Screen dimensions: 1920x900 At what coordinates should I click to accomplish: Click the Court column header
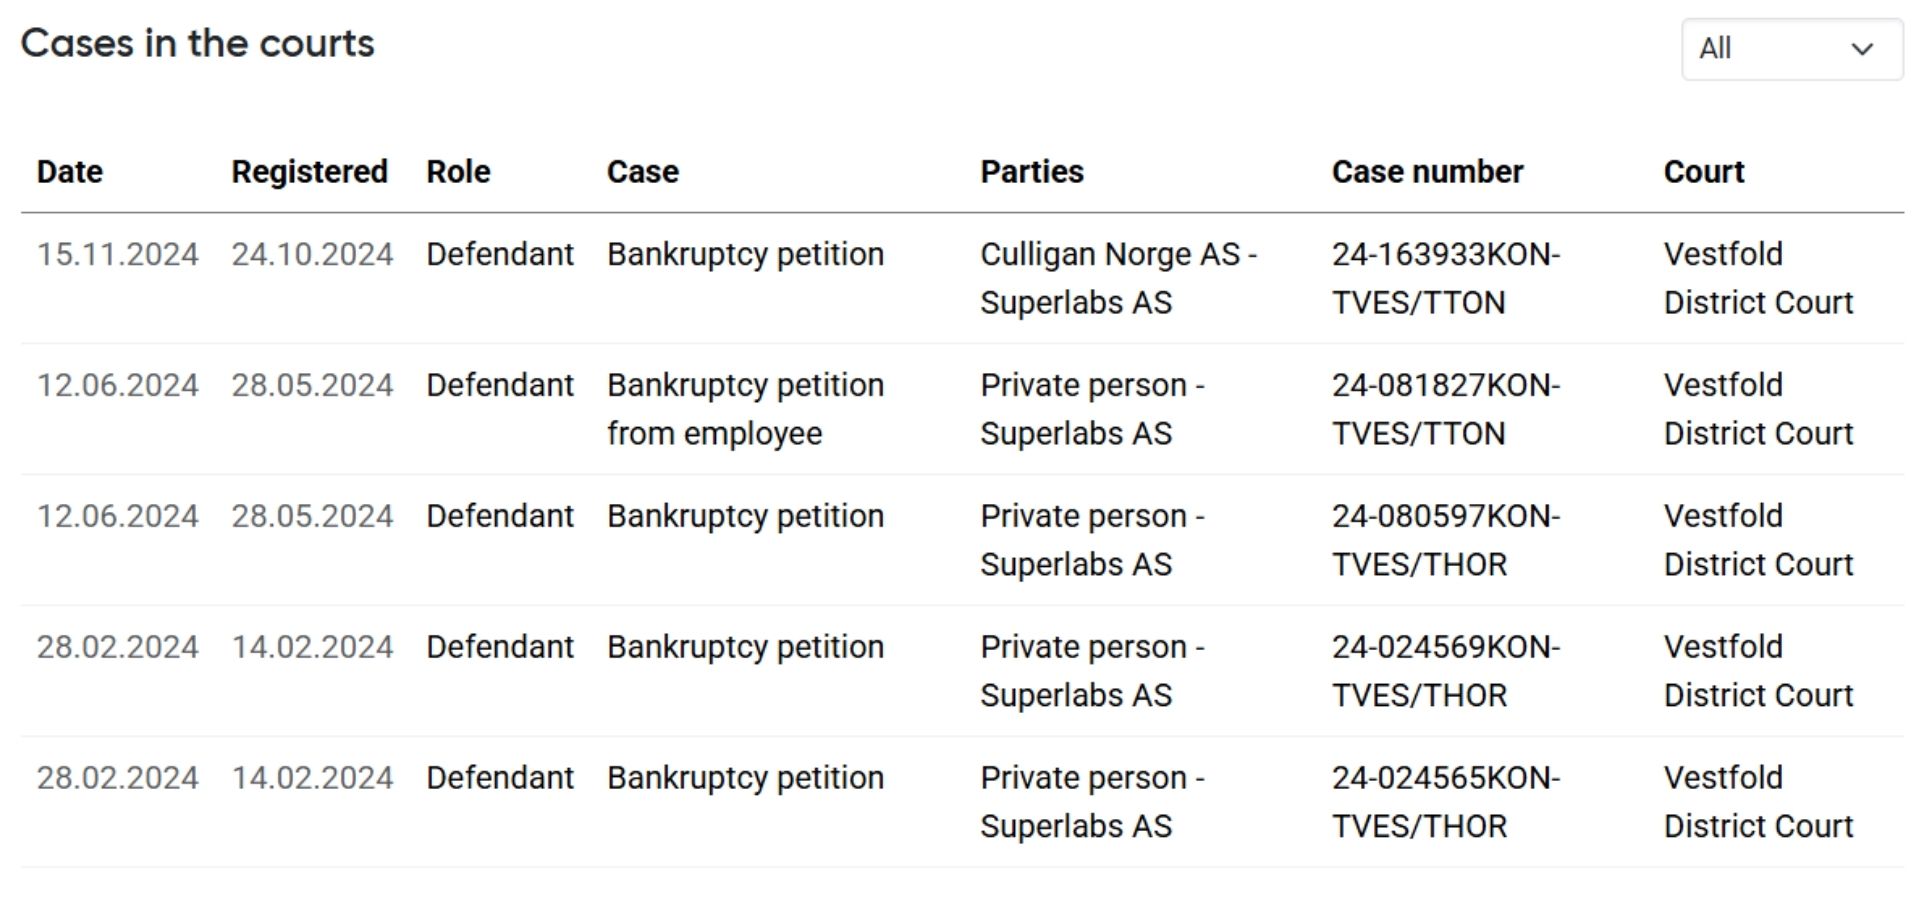pos(1703,172)
